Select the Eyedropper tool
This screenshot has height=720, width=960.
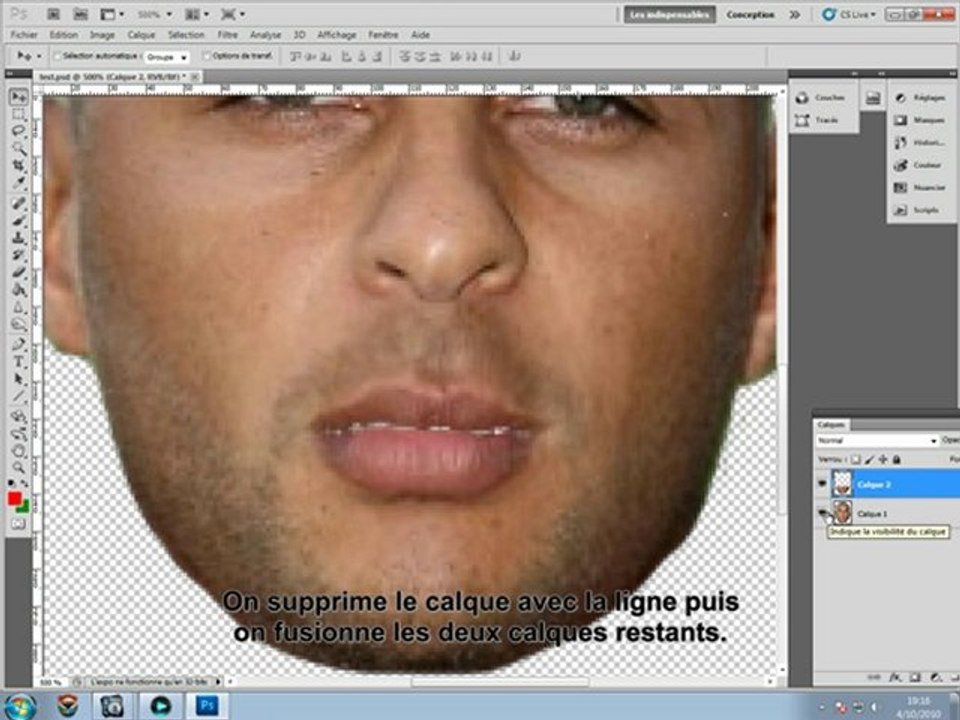[19, 183]
